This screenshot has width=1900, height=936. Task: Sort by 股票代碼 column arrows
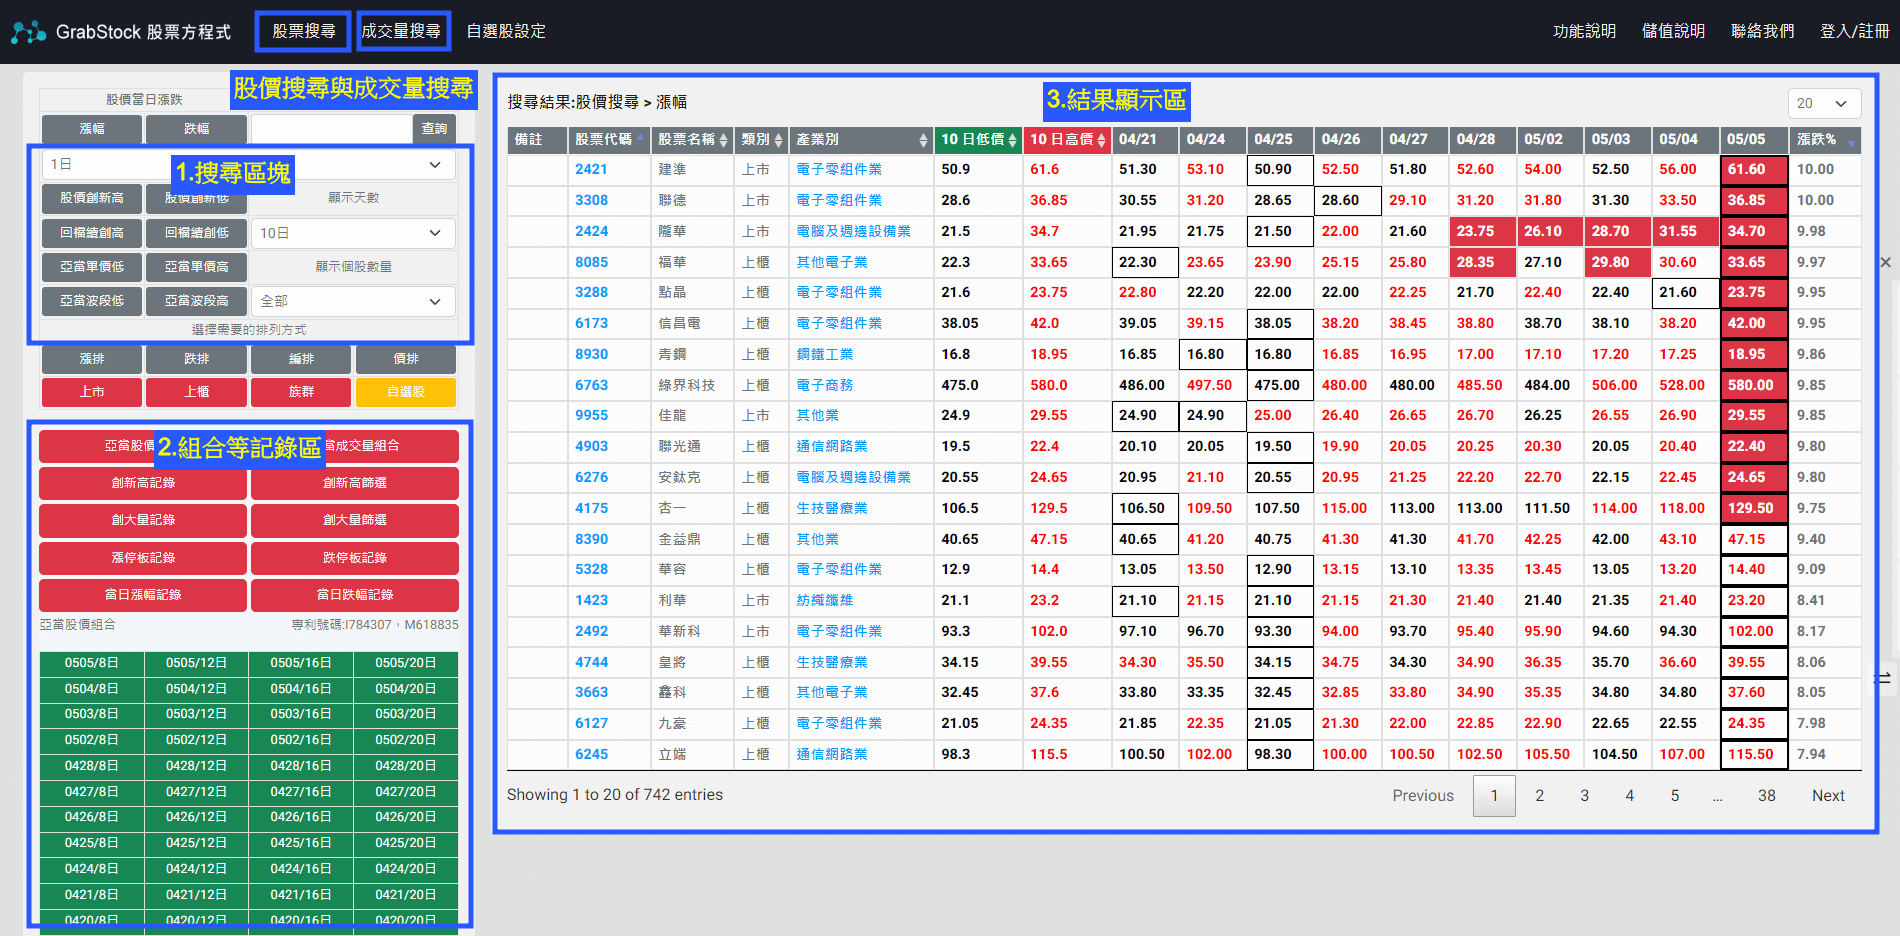coord(640,140)
